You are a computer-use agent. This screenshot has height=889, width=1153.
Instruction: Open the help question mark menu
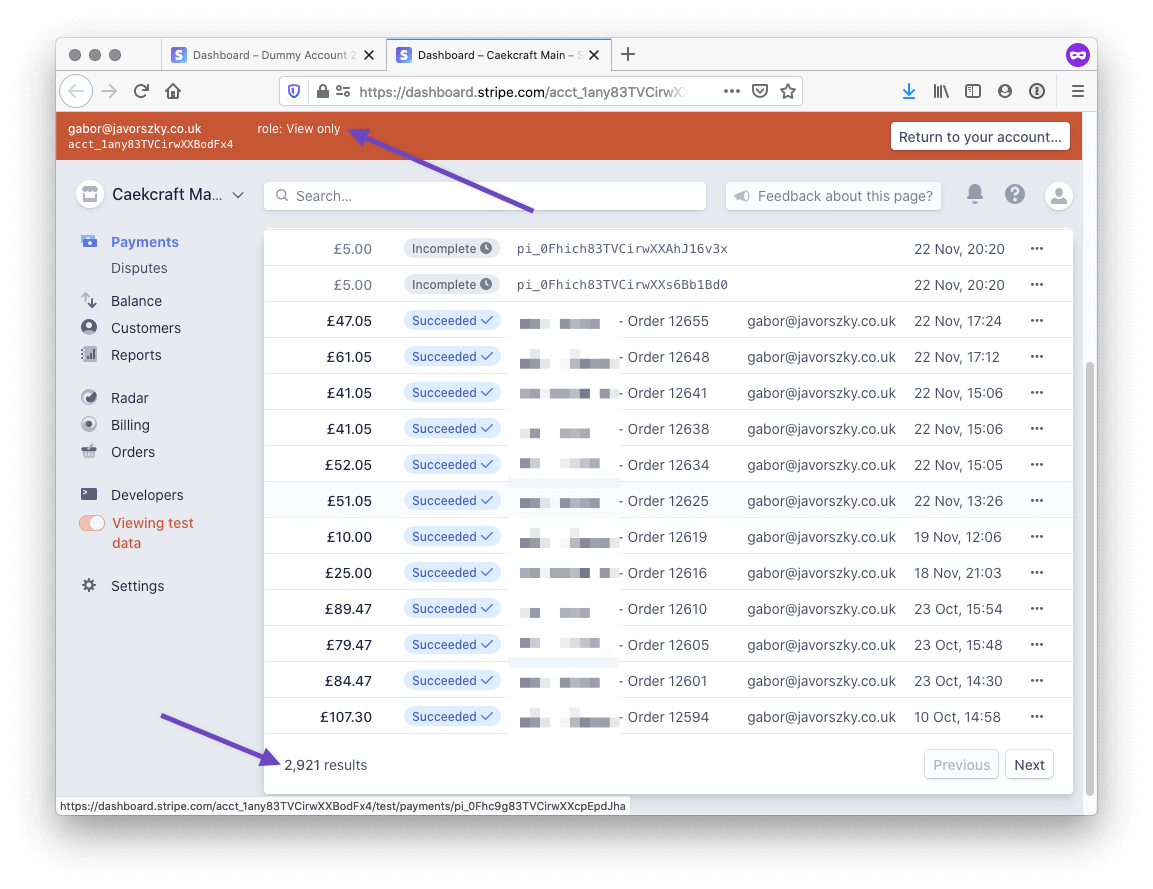coord(1015,195)
